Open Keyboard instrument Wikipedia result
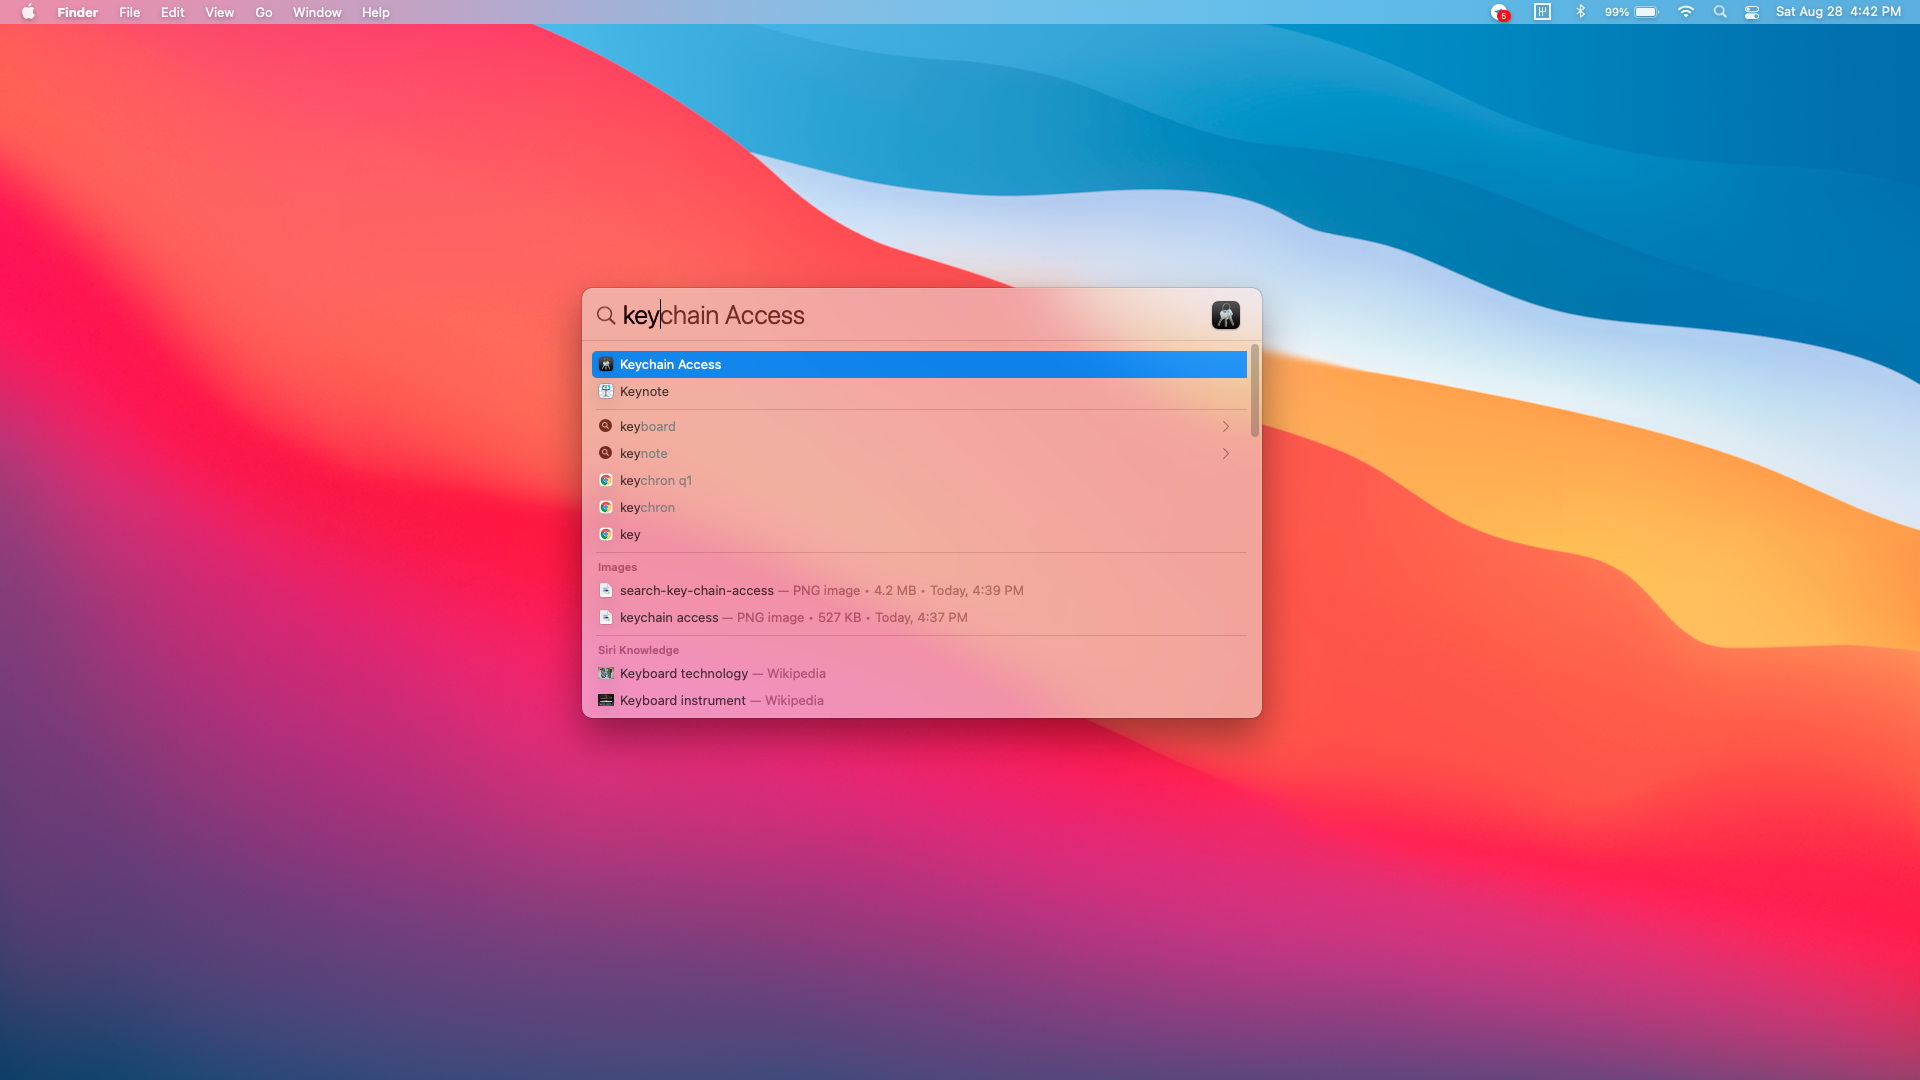The height and width of the screenshot is (1080, 1920). 919,700
